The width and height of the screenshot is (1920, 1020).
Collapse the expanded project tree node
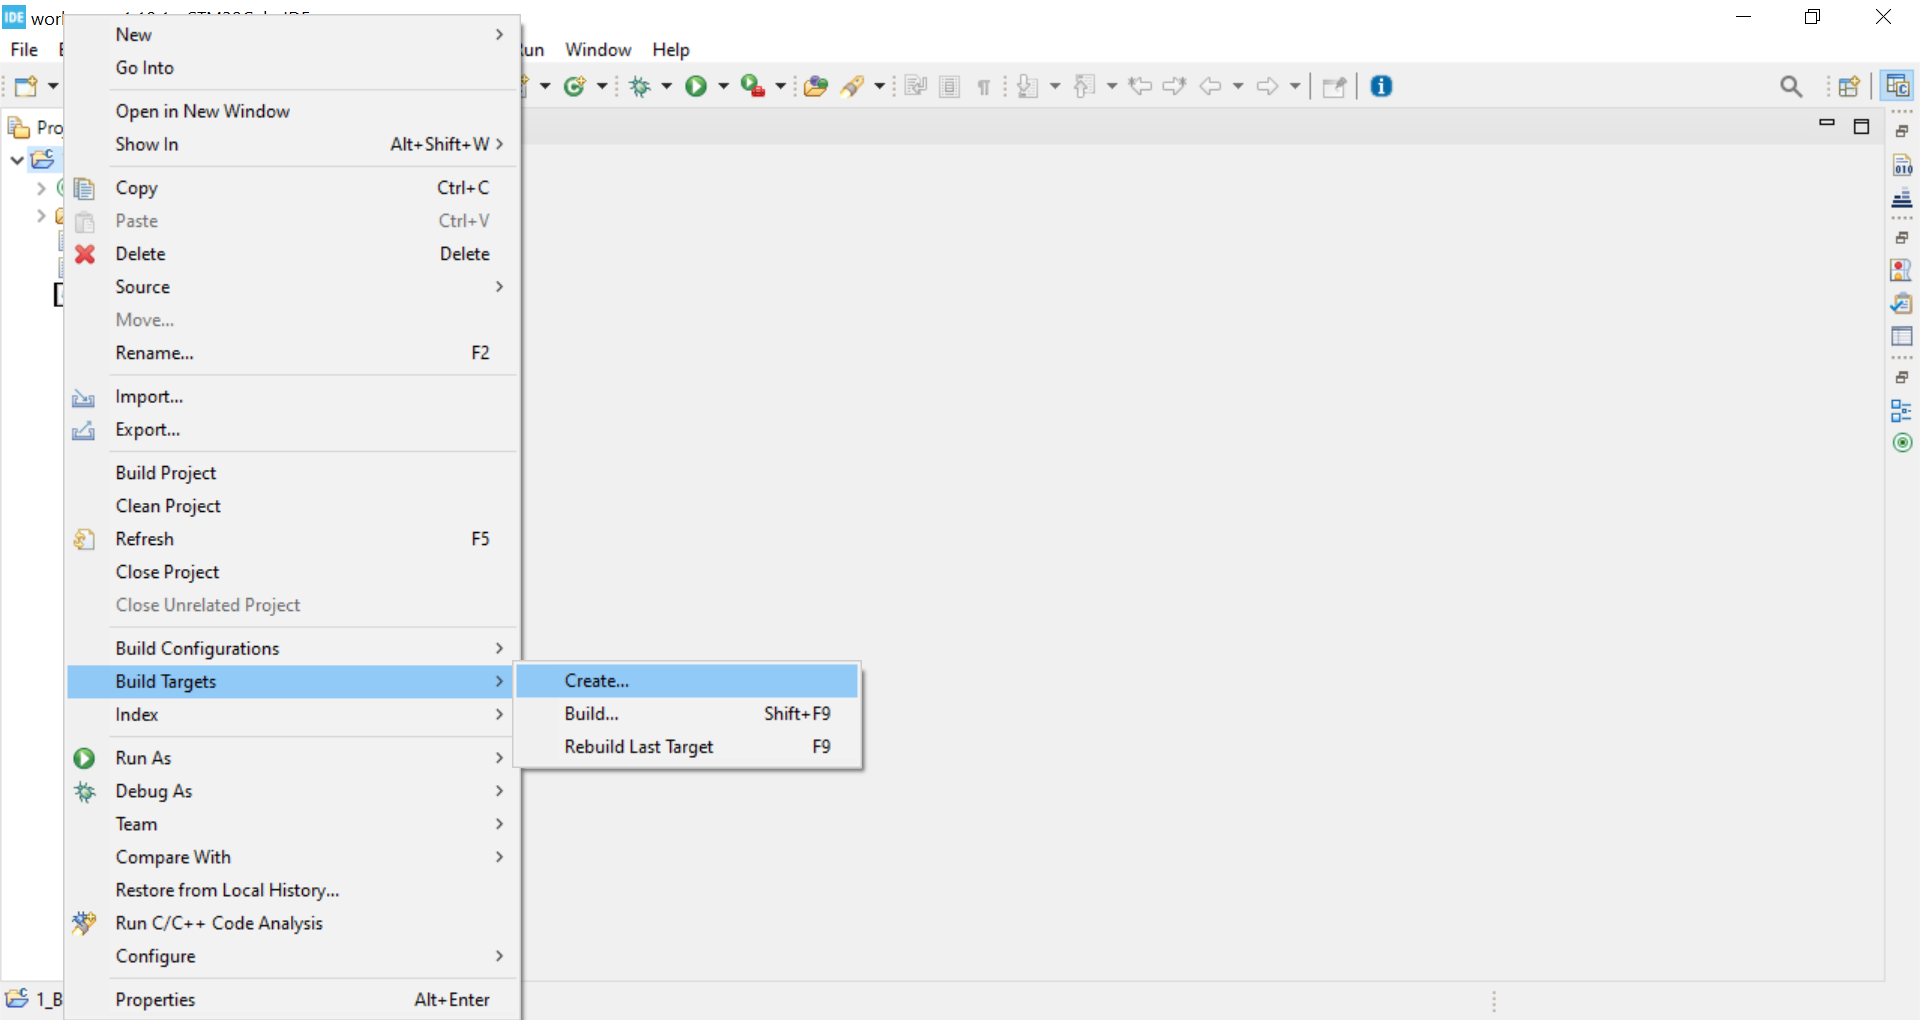pos(17,160)
